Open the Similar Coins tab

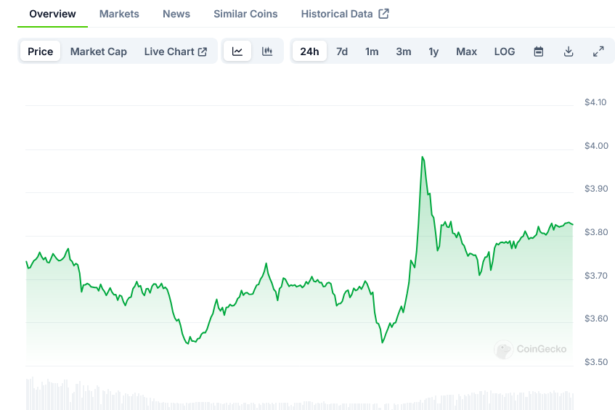[246, 14]
